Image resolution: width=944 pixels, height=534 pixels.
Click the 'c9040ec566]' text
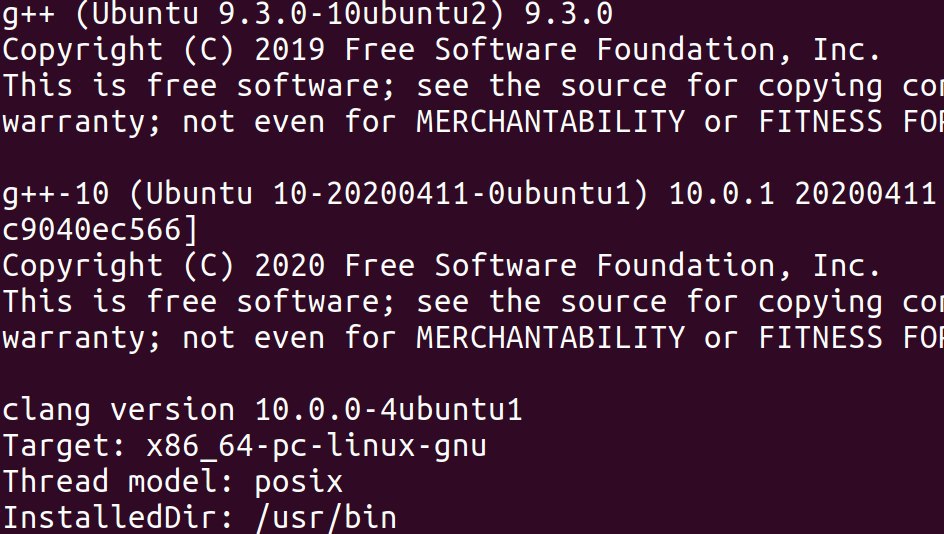pyautogui.click(x=100, y=230)
